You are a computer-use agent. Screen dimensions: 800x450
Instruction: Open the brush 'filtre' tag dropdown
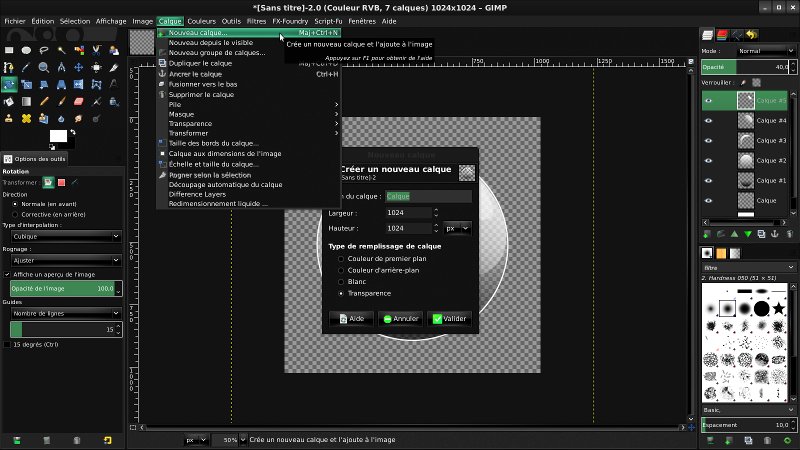pos(748,267)
